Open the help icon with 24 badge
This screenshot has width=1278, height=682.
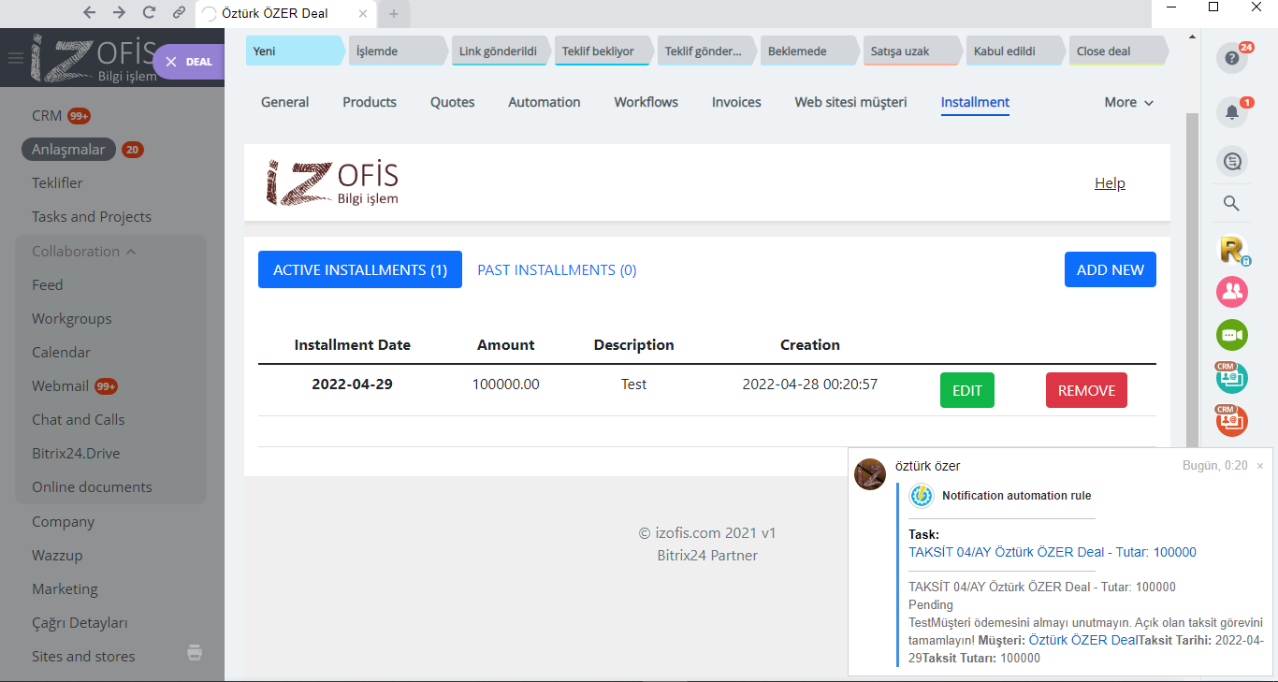click(1231, 58)
